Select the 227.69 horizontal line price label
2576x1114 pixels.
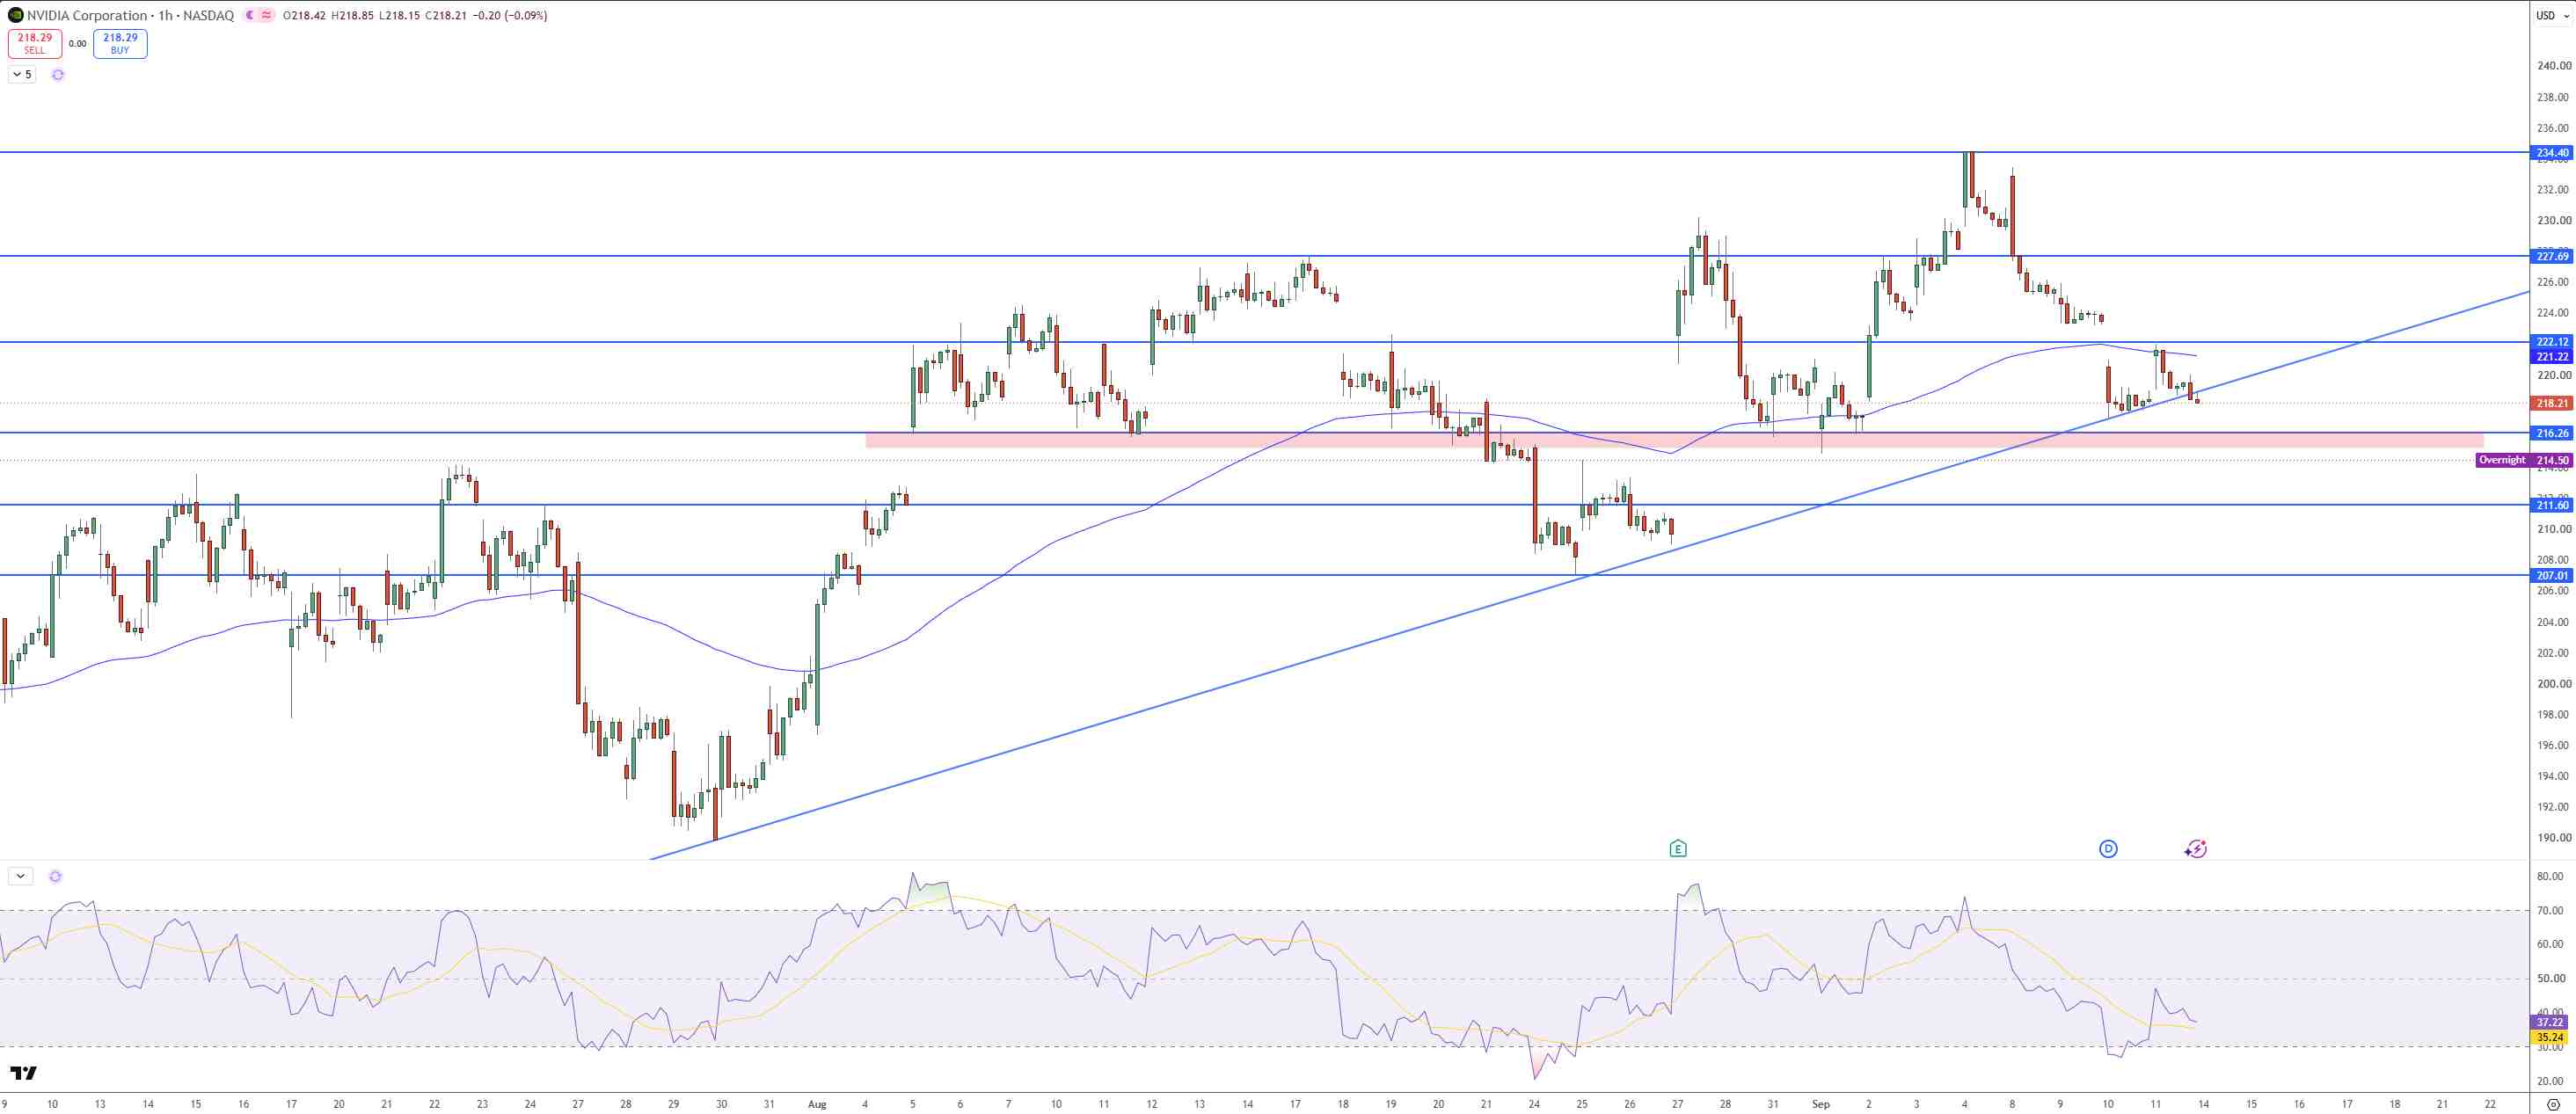tap(2552, 257)
